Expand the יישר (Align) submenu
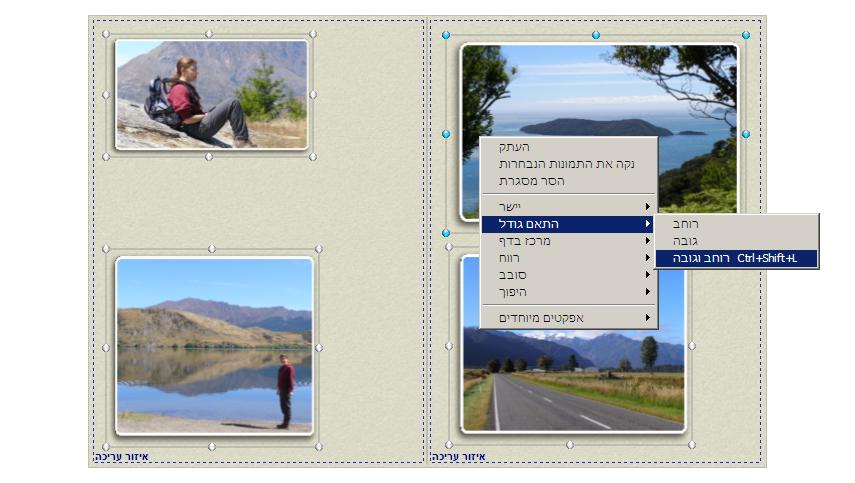 (x=567, y=206)
